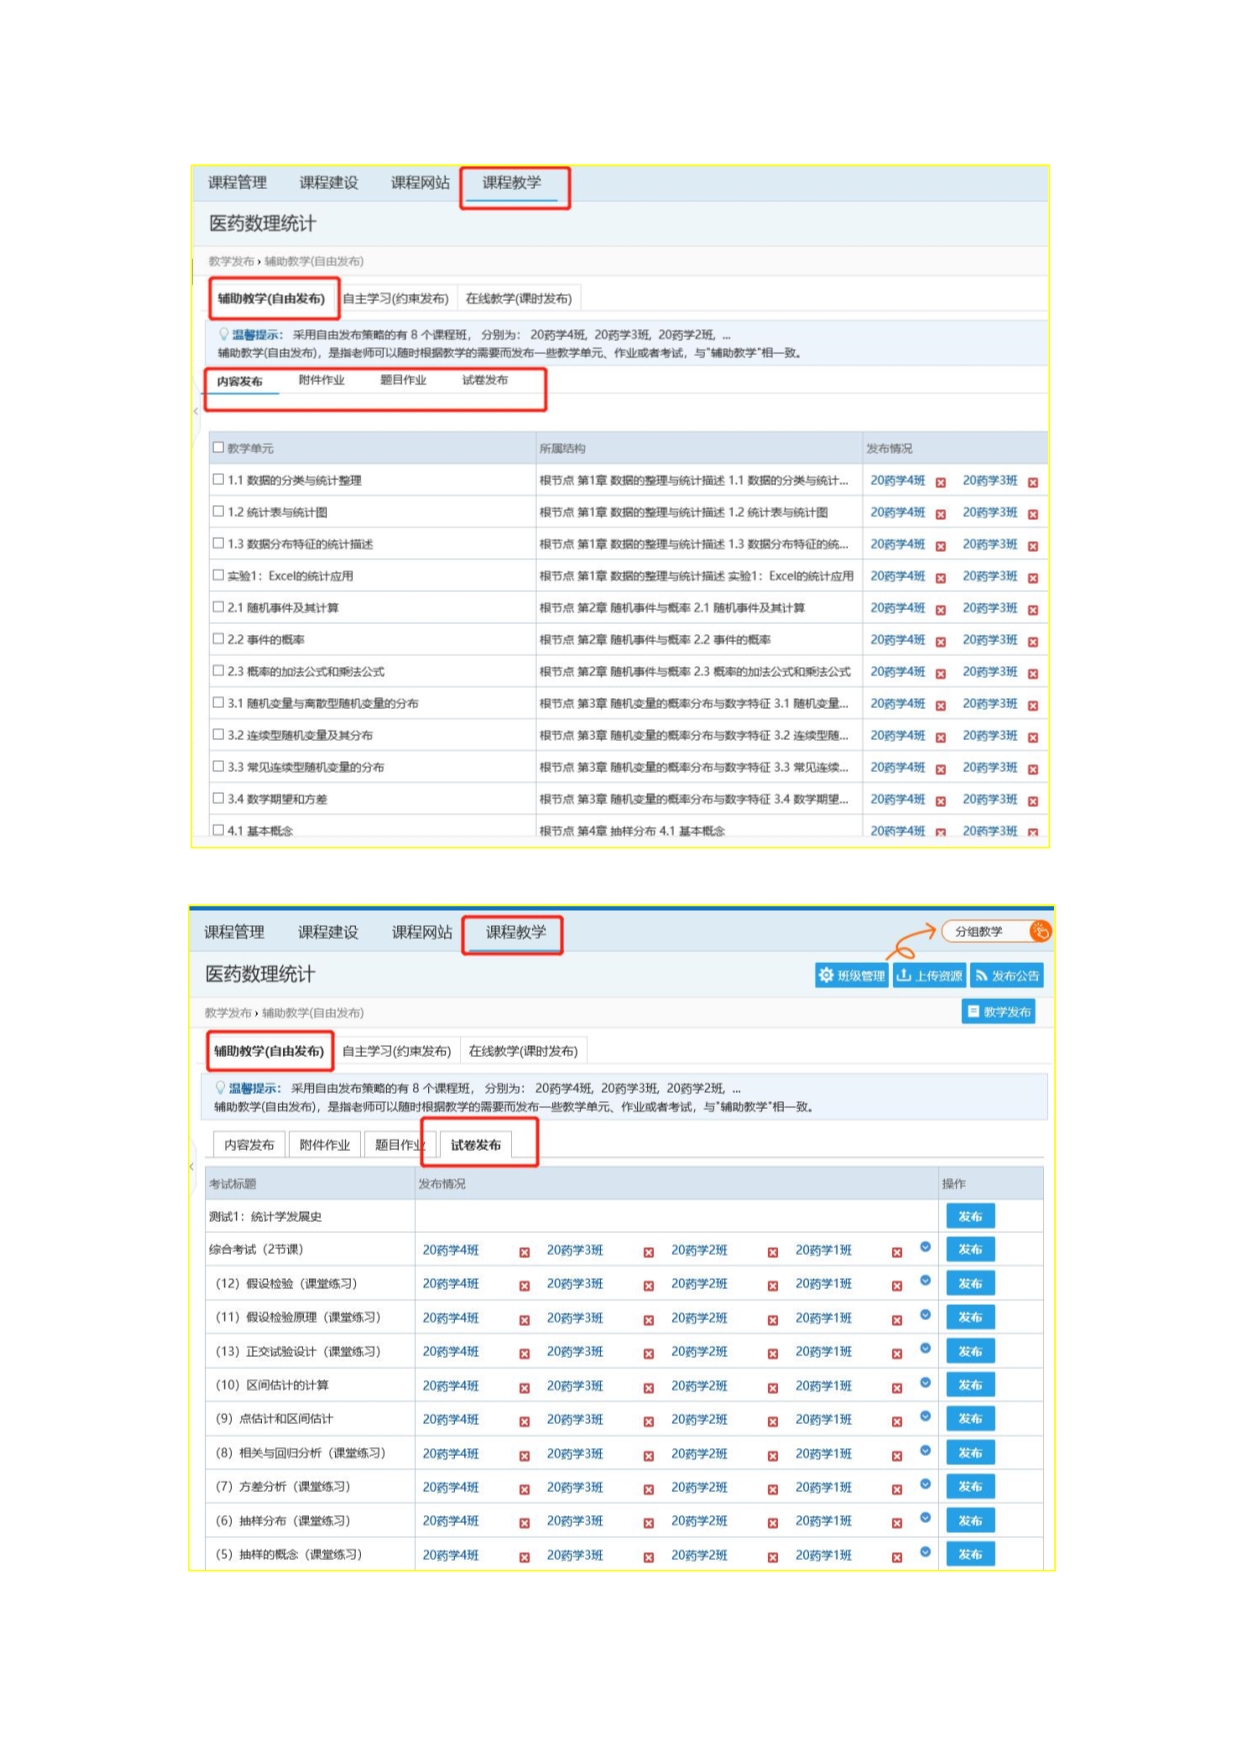Open 20药学4班 link in row 3.2 连续型随机变量及其分布
1240x1753 pixels.
click(x=897, y=736)
